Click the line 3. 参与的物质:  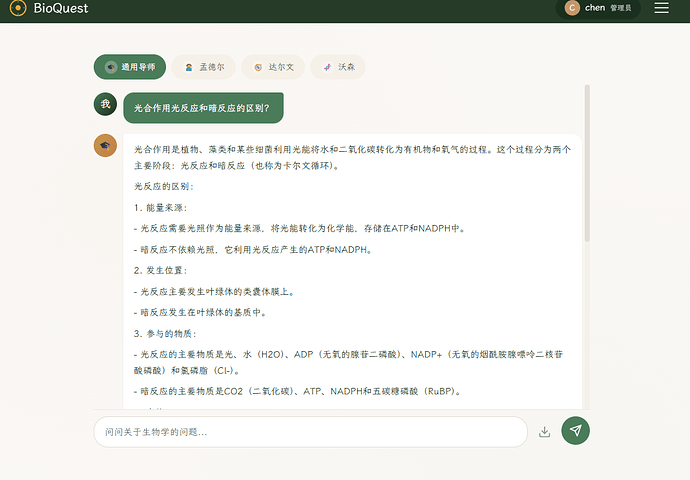pos(165,334)
